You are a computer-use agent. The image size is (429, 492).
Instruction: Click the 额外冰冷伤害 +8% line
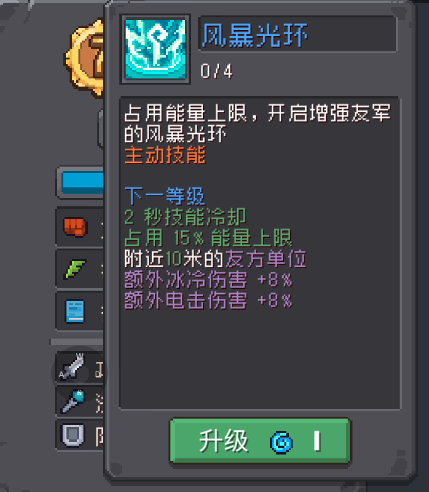click(x=208, y=279)
